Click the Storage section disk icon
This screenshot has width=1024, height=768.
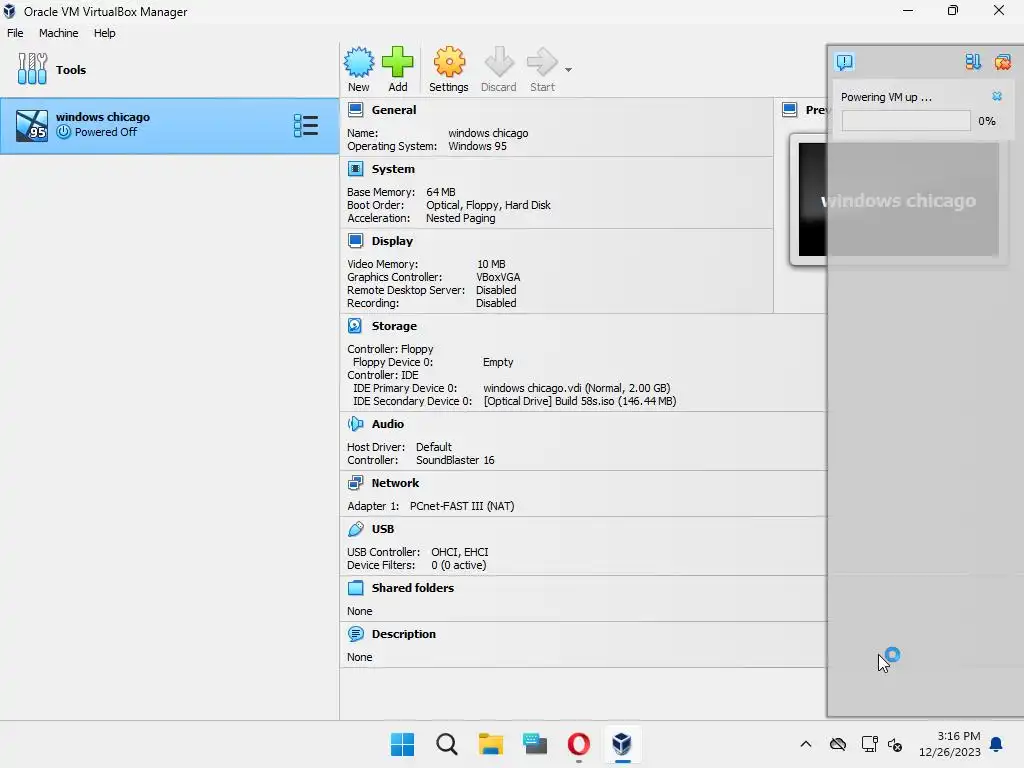click(355, 326)
